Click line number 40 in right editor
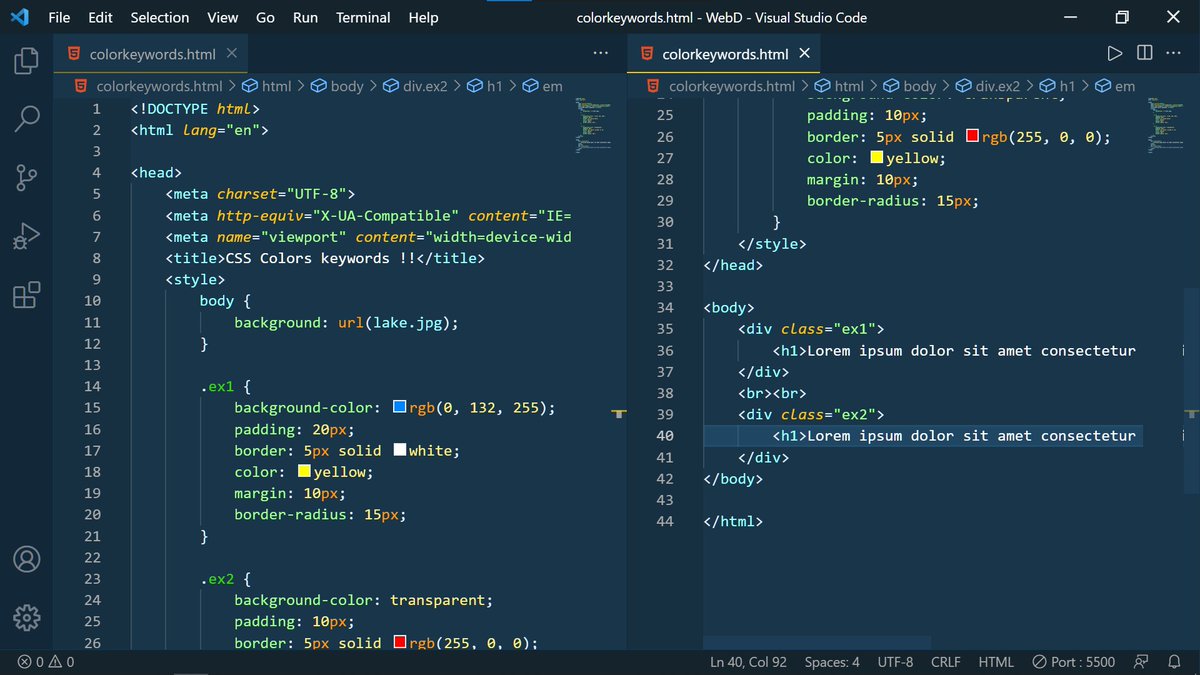 click(664, 436)
